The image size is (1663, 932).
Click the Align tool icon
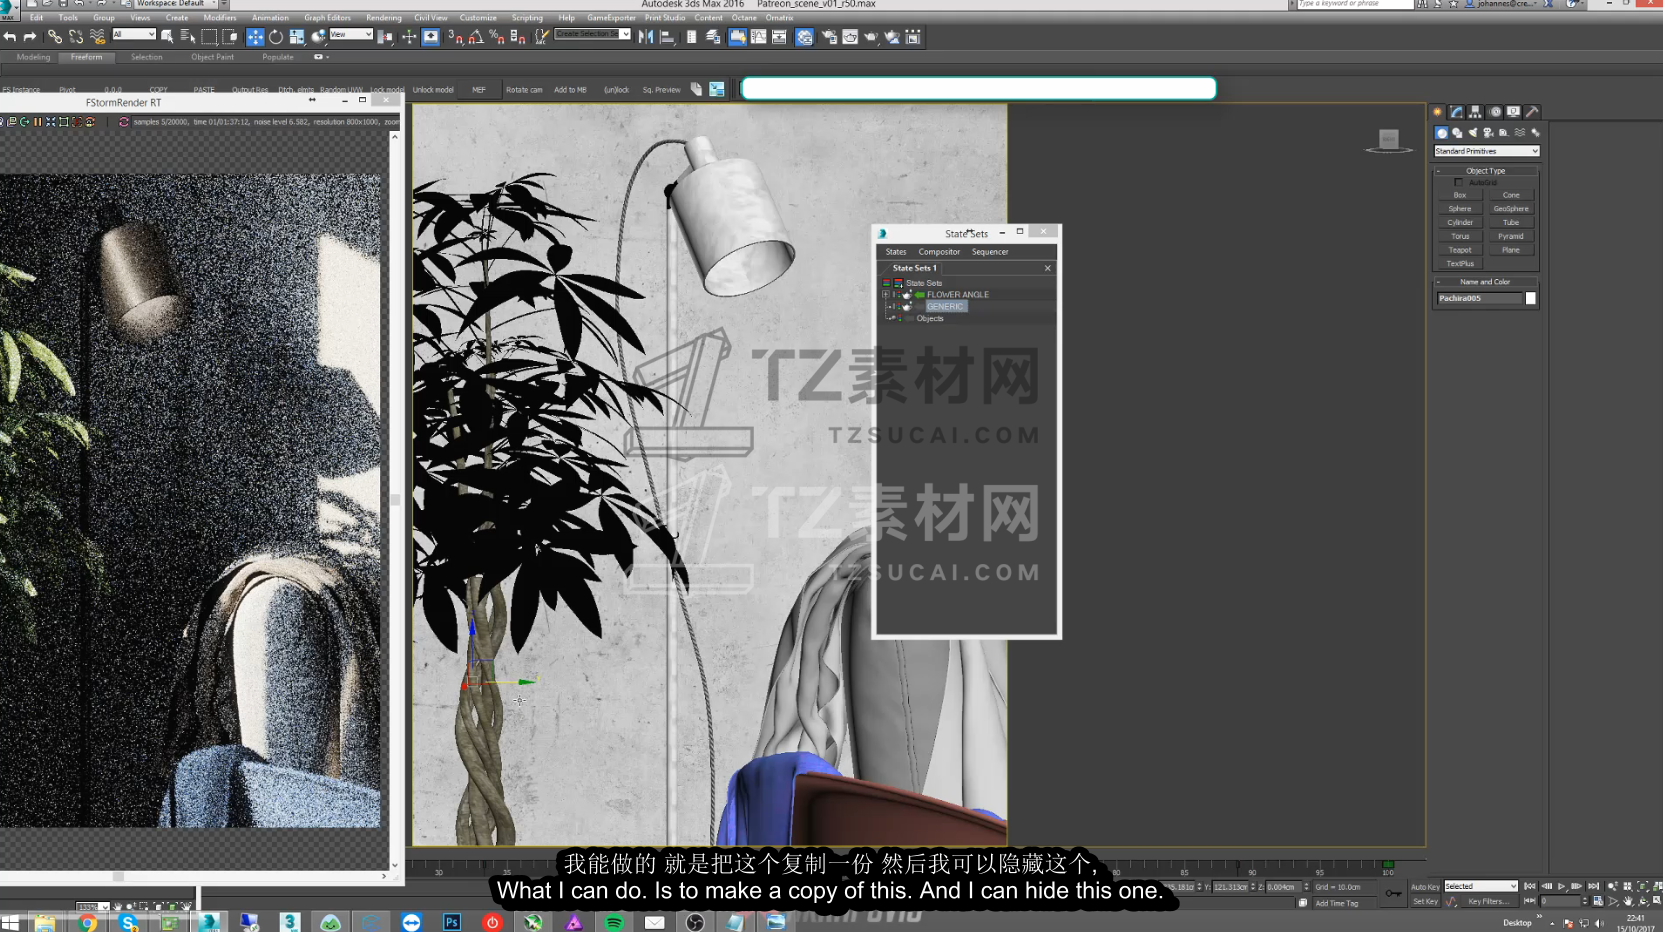click(x=667, y=37)
